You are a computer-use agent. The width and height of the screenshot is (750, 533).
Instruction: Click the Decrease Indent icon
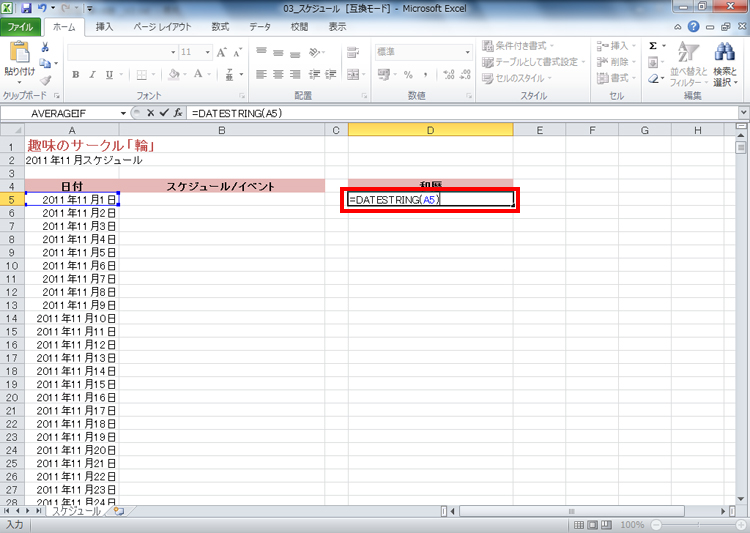coord(314,74)
